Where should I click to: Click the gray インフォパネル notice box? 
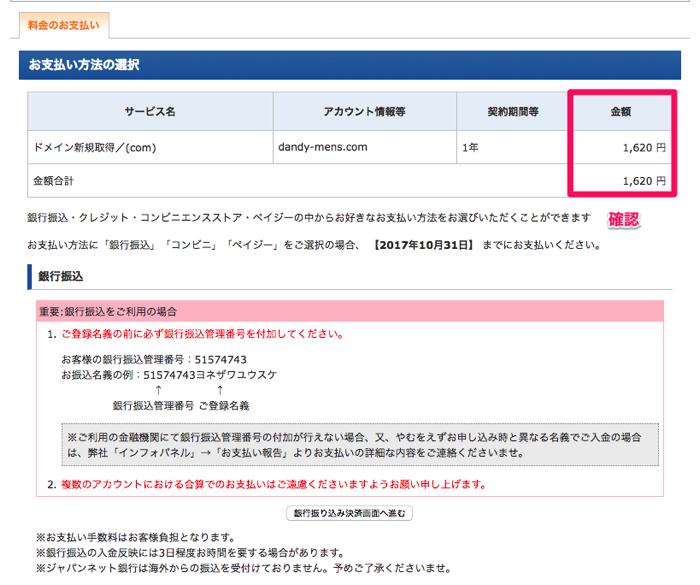click(x=360, y=445)
